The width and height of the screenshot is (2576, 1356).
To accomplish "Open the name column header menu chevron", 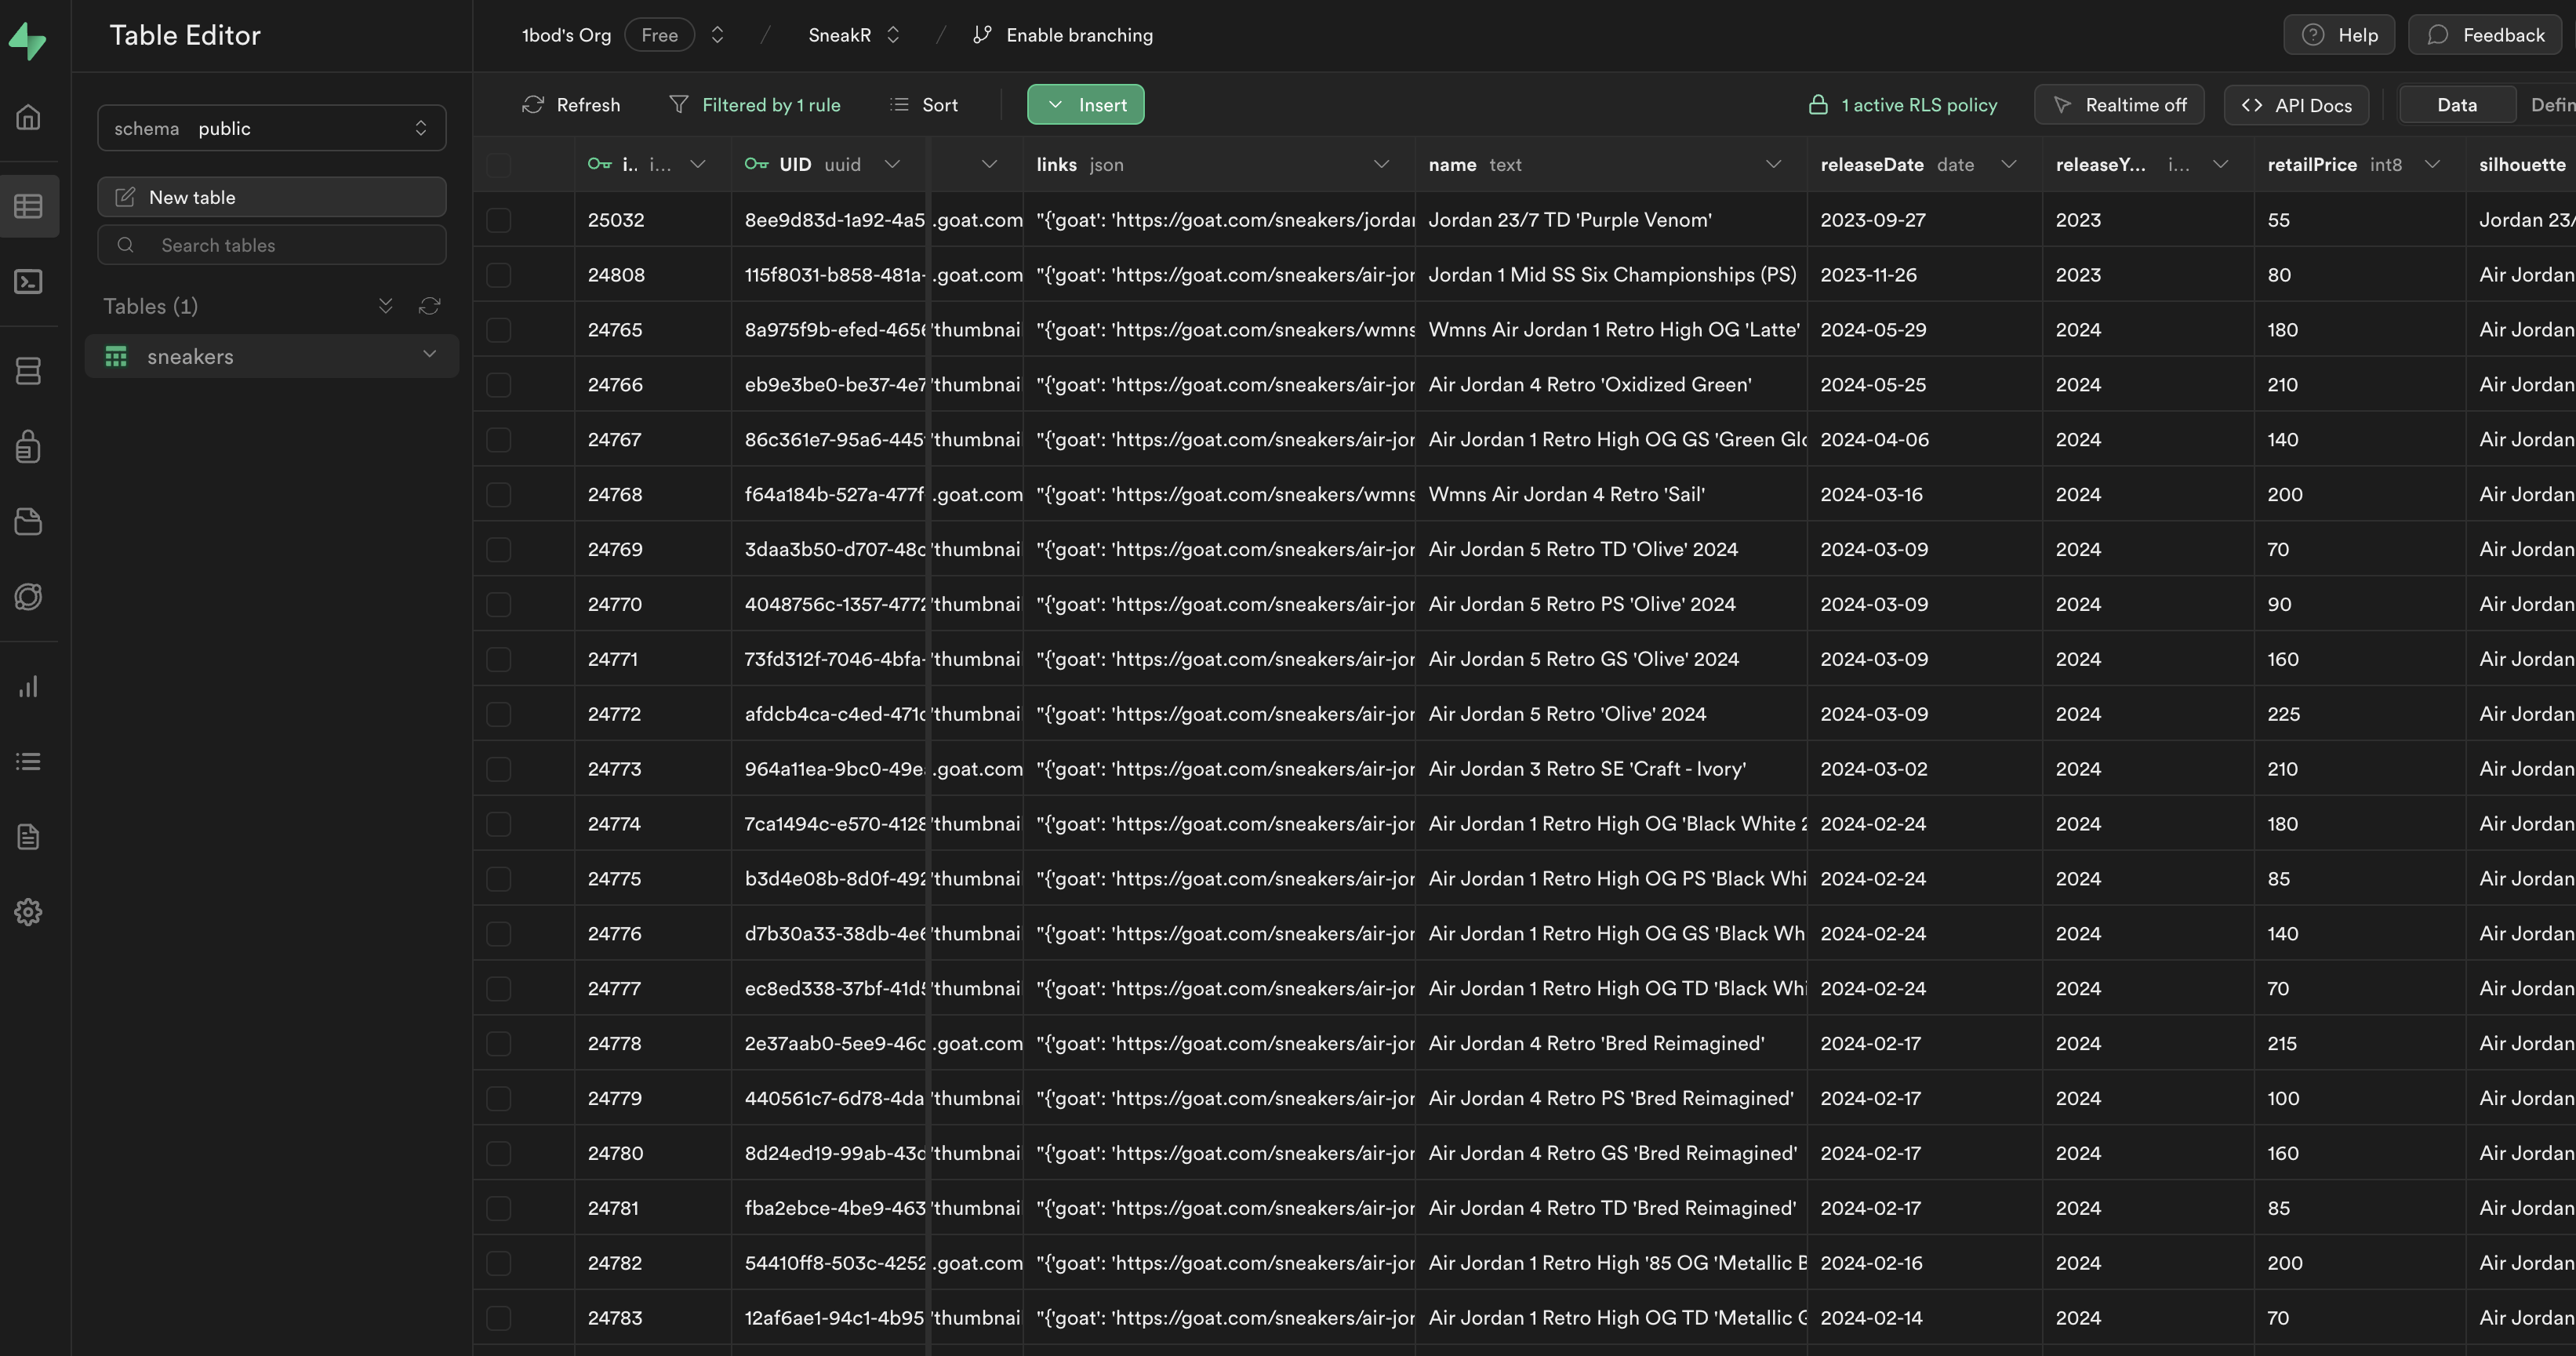I will (x=1773, y=164).
